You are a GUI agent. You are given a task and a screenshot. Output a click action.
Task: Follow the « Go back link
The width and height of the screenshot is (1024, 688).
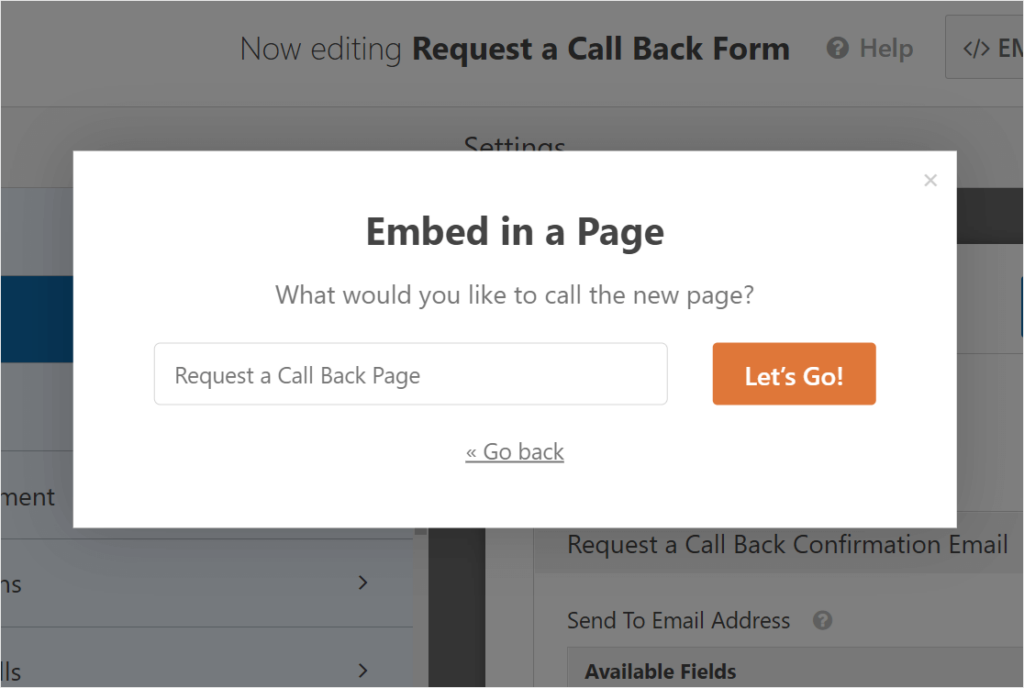click(x=514, y=451)
